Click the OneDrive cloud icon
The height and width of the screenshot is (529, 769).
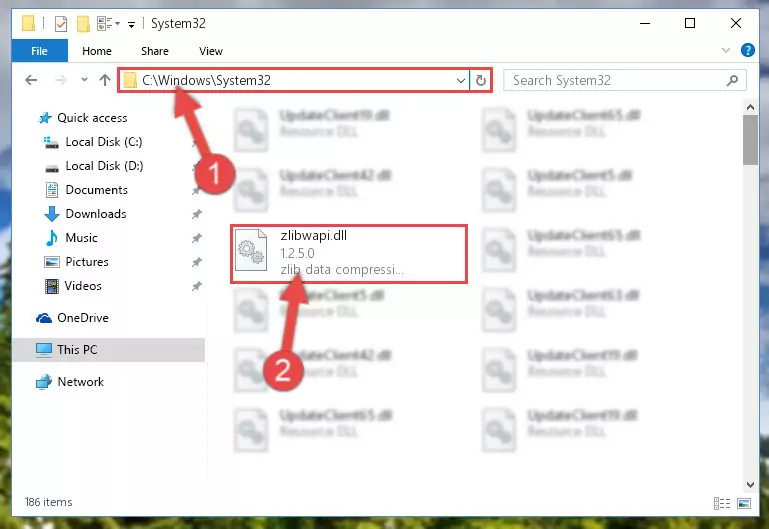pyautogui.click(x=44, y=318)
